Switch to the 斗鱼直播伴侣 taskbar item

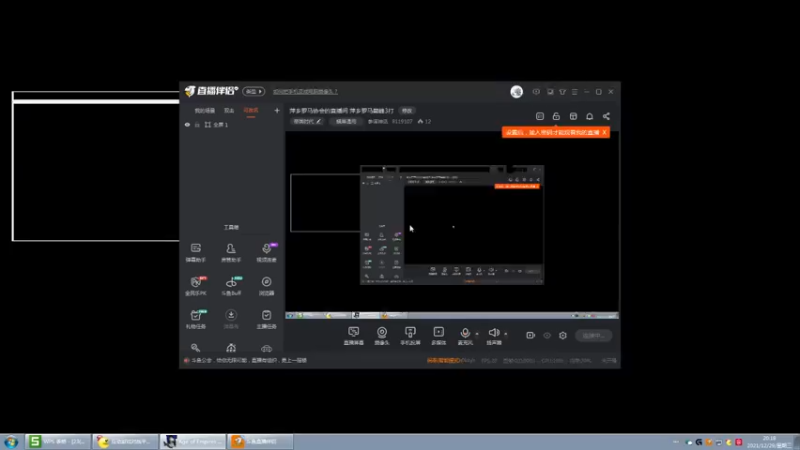[x=260, y=441]
